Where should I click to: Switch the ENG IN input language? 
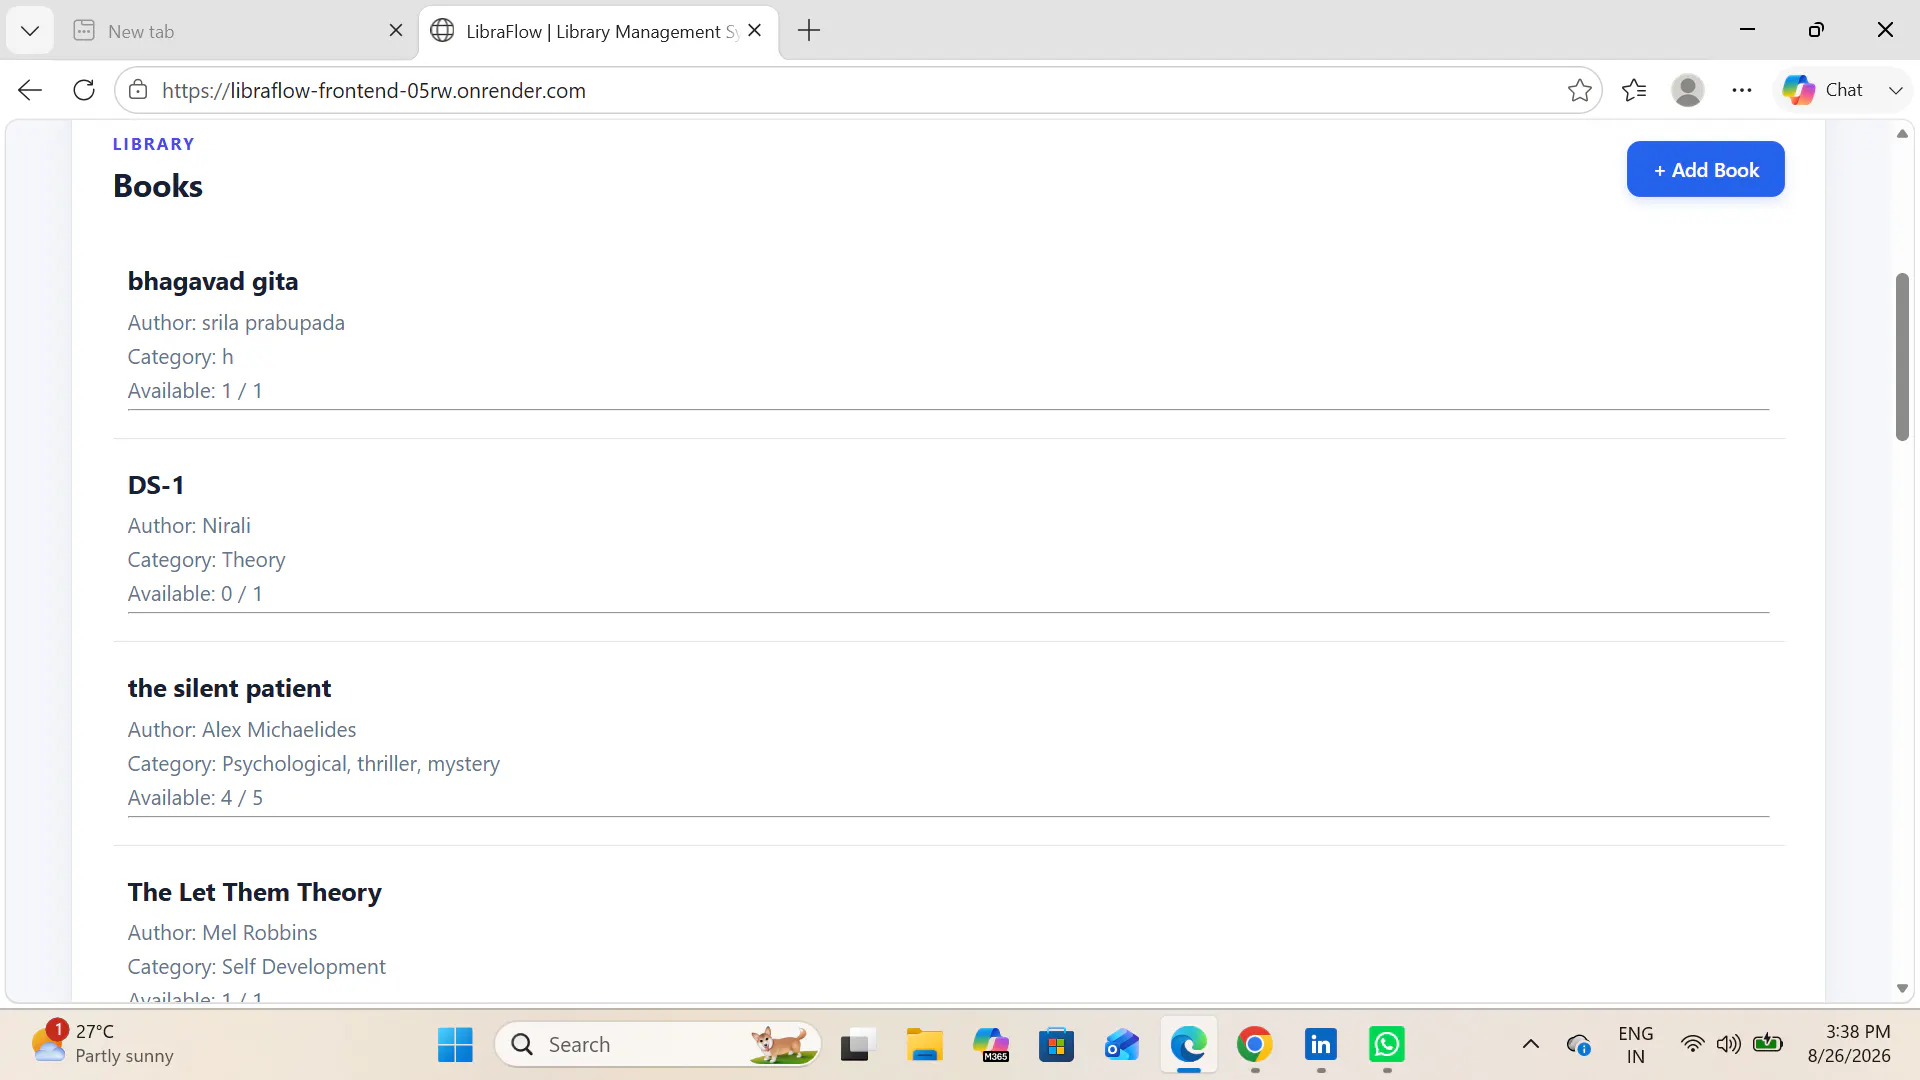[1635, 1045]
